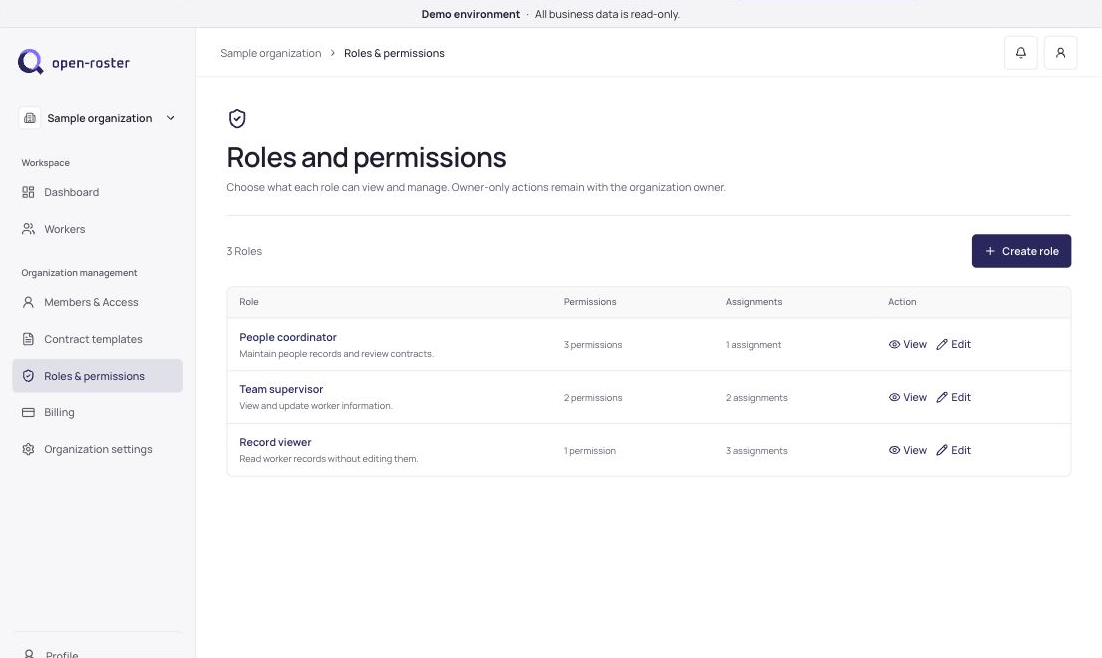
Task: Open the Billing section
Action: 98,413
